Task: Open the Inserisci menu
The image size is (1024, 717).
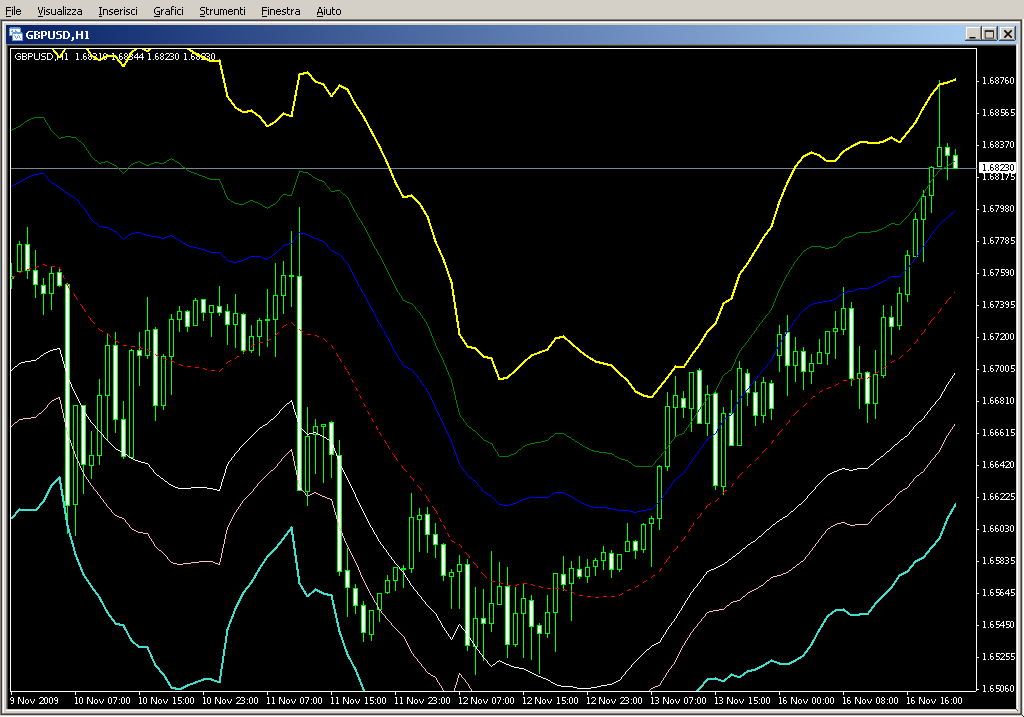Action: click(x=118, y=11)
